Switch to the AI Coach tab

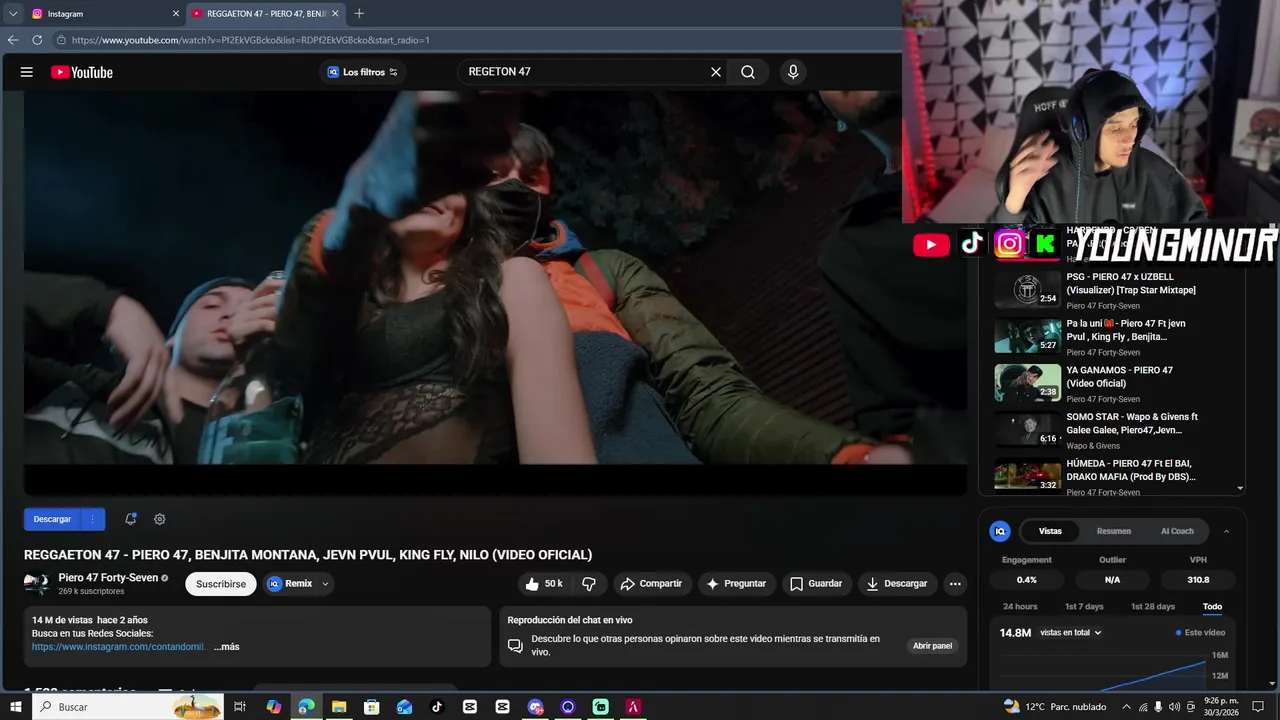point(1177,531)
